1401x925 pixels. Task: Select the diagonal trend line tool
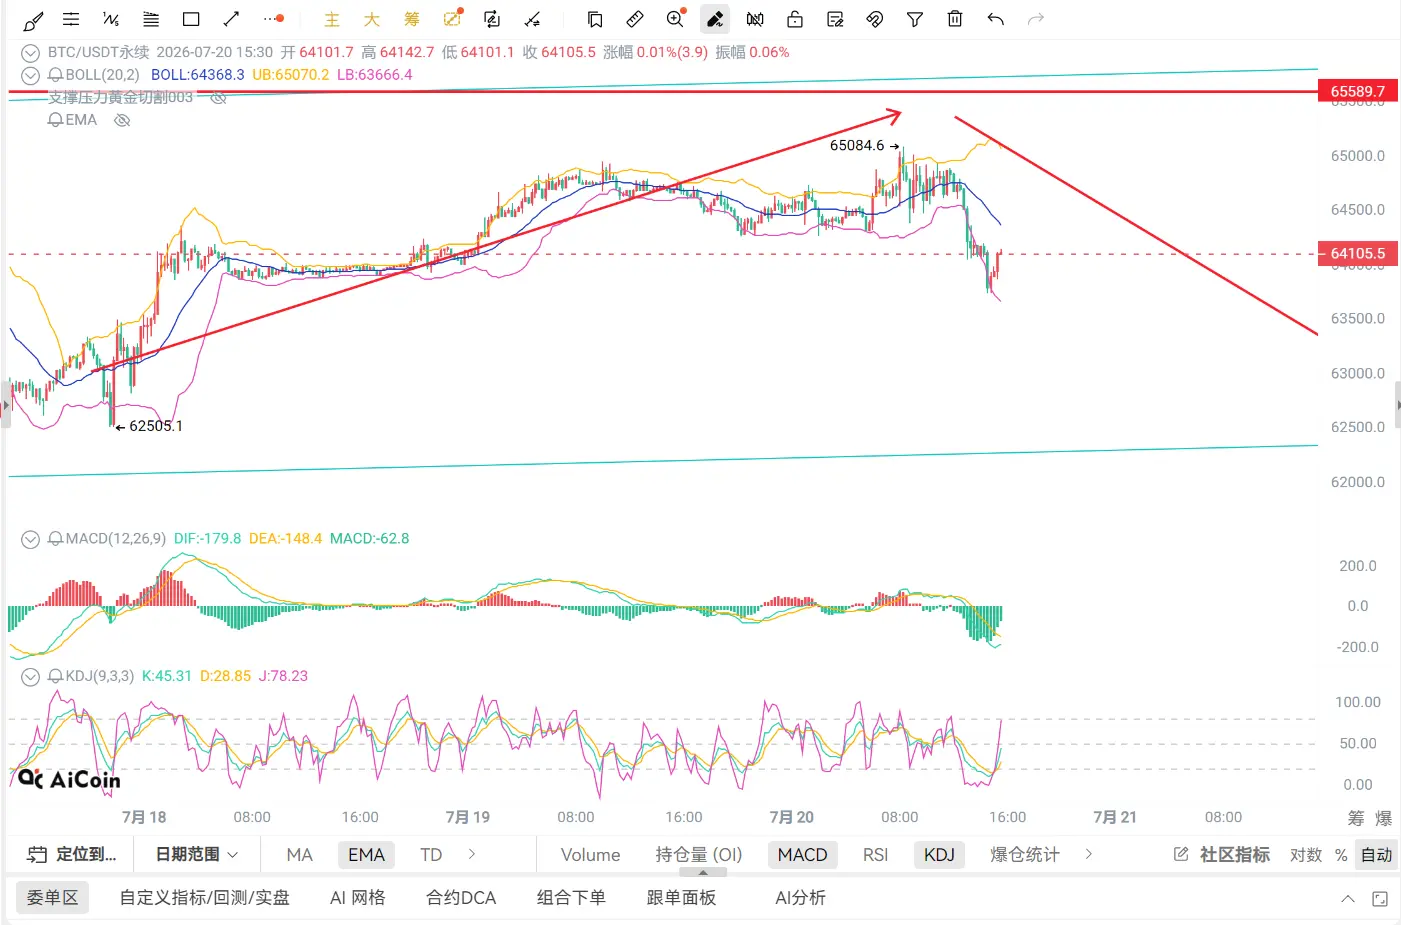[x=231, y=19]
